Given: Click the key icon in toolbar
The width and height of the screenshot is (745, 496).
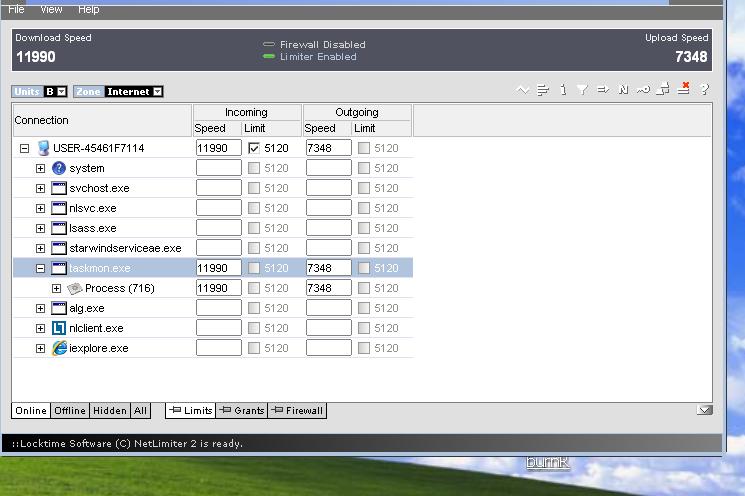Looking at the screenshot, I should click(643, 90).
